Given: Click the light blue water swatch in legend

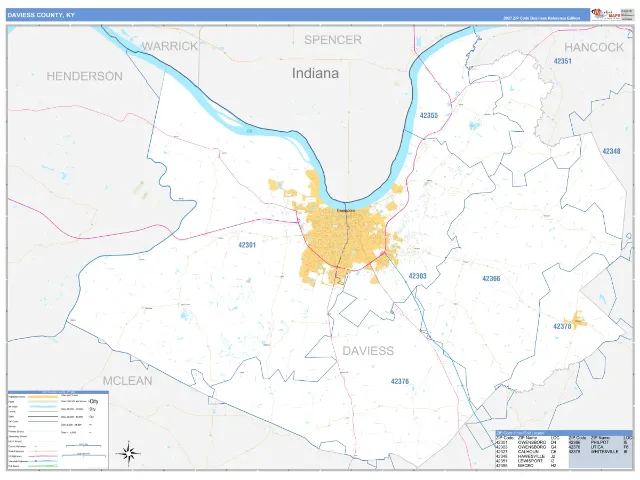Looking at the screenshot, I should click(x=43, y=407).
